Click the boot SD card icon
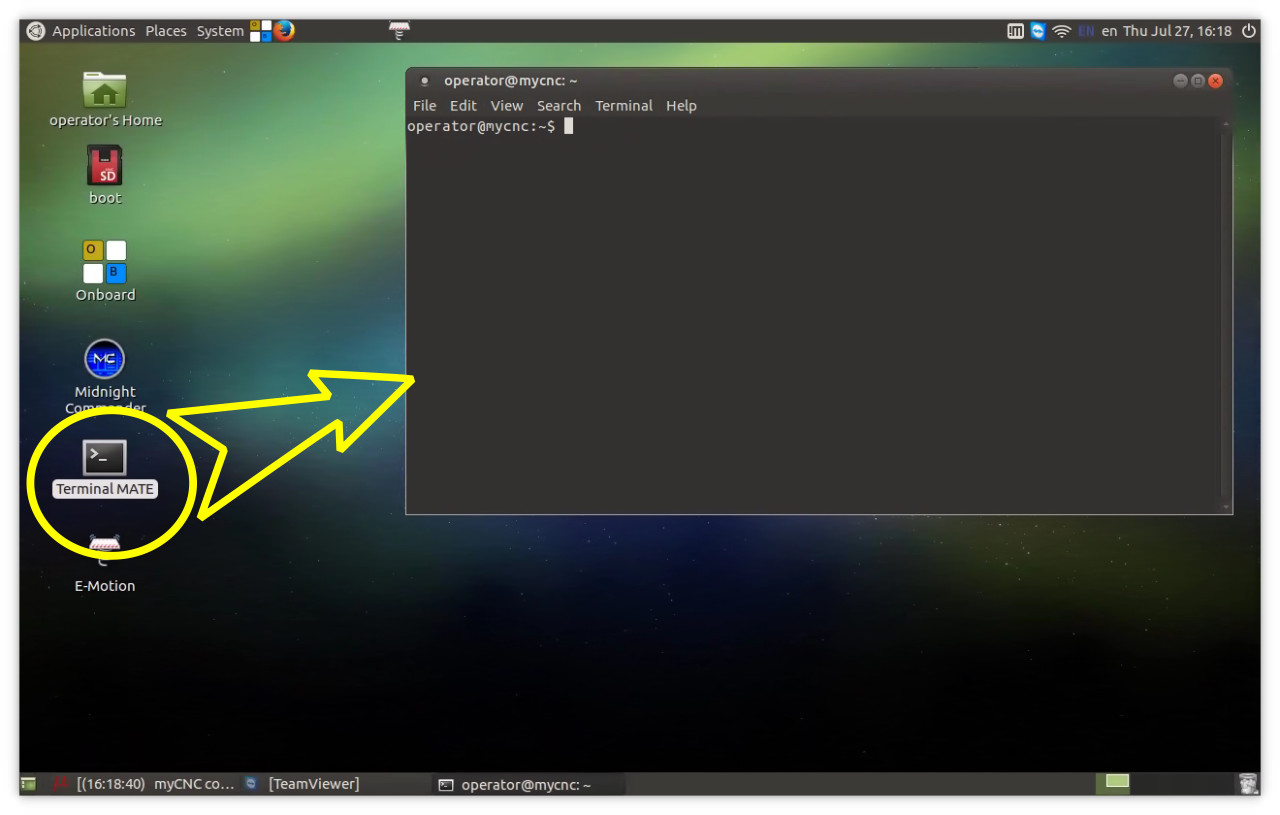The width and height of the screenshot is (1280, 815). [105, 166]
